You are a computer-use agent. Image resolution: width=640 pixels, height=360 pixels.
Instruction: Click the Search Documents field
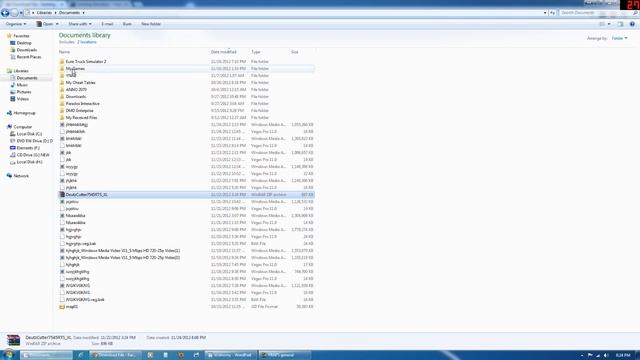595,13
